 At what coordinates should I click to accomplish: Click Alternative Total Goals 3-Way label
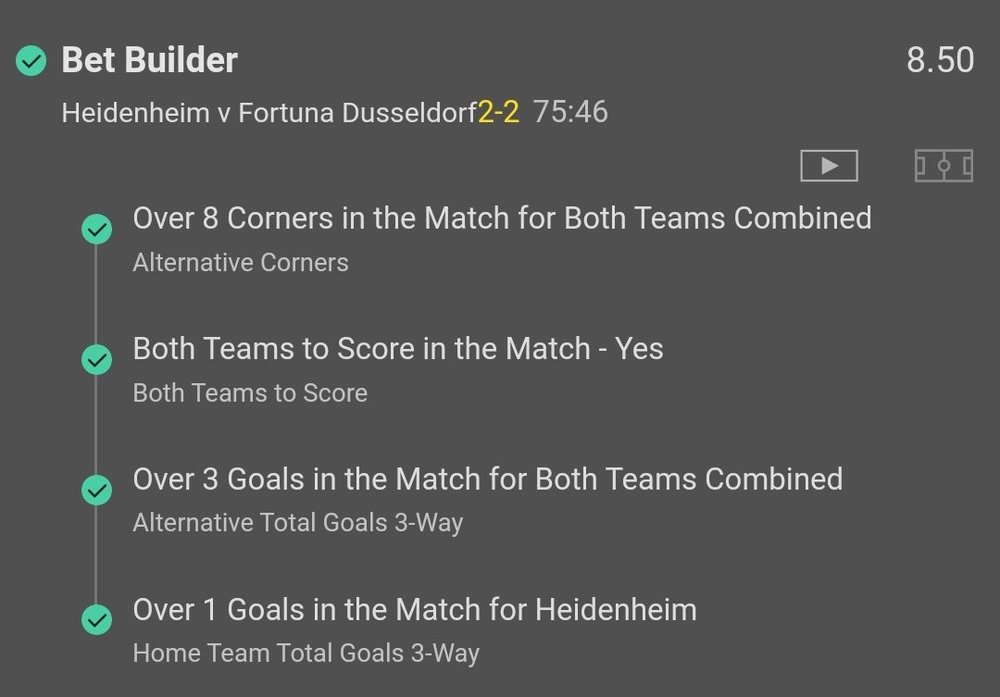pos(298,522)
